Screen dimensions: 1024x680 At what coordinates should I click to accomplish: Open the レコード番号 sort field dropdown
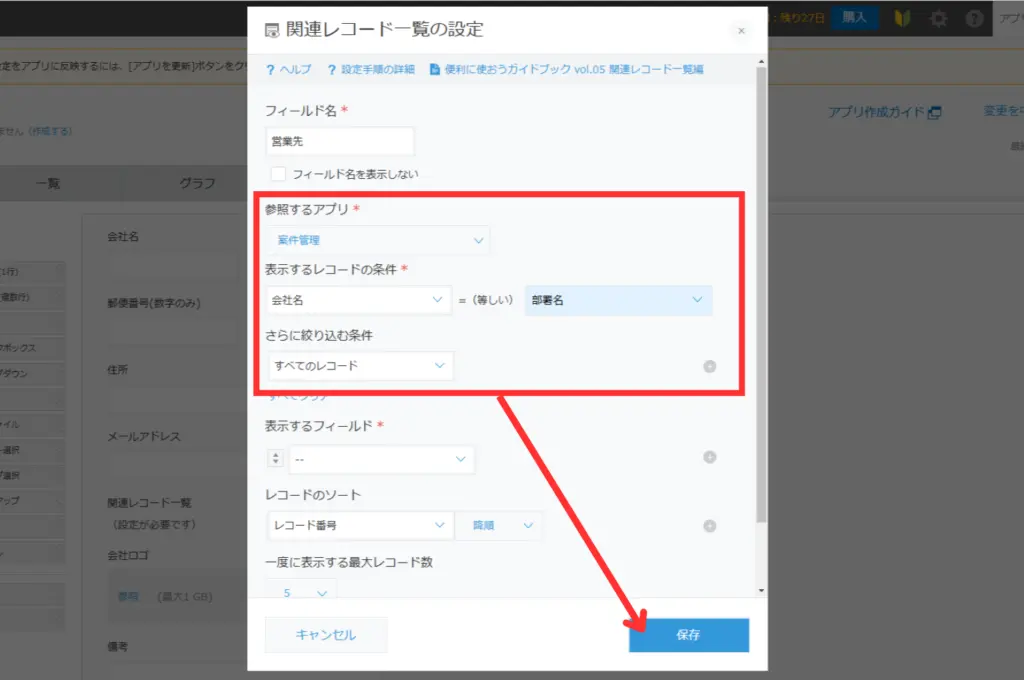coord(360,525)
